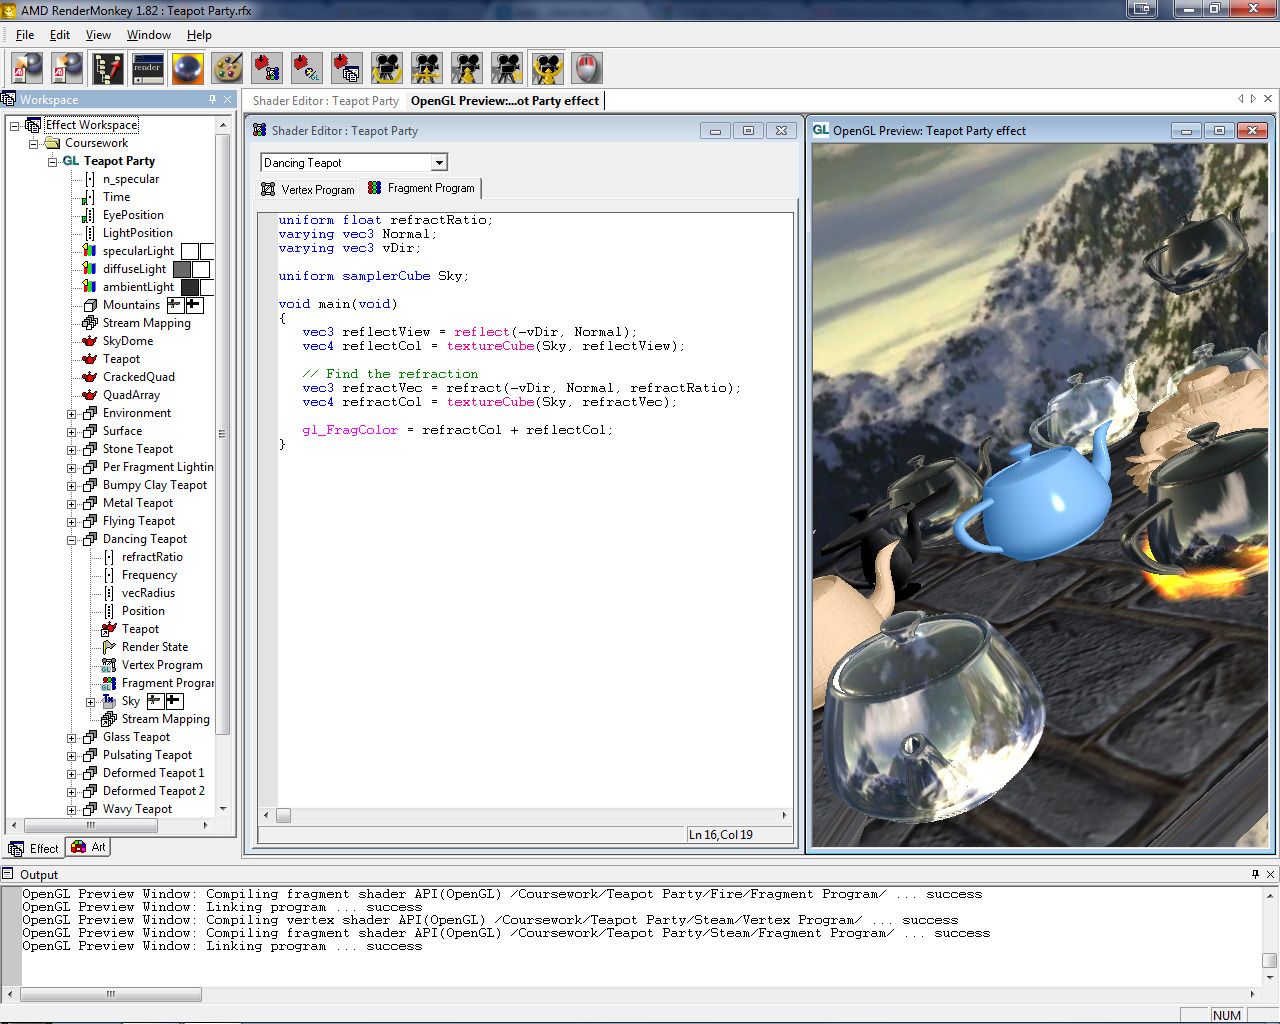The width and height of the screenshot is (1280, 1024).
Task: Open the Window menu
Action: point(148,35)
